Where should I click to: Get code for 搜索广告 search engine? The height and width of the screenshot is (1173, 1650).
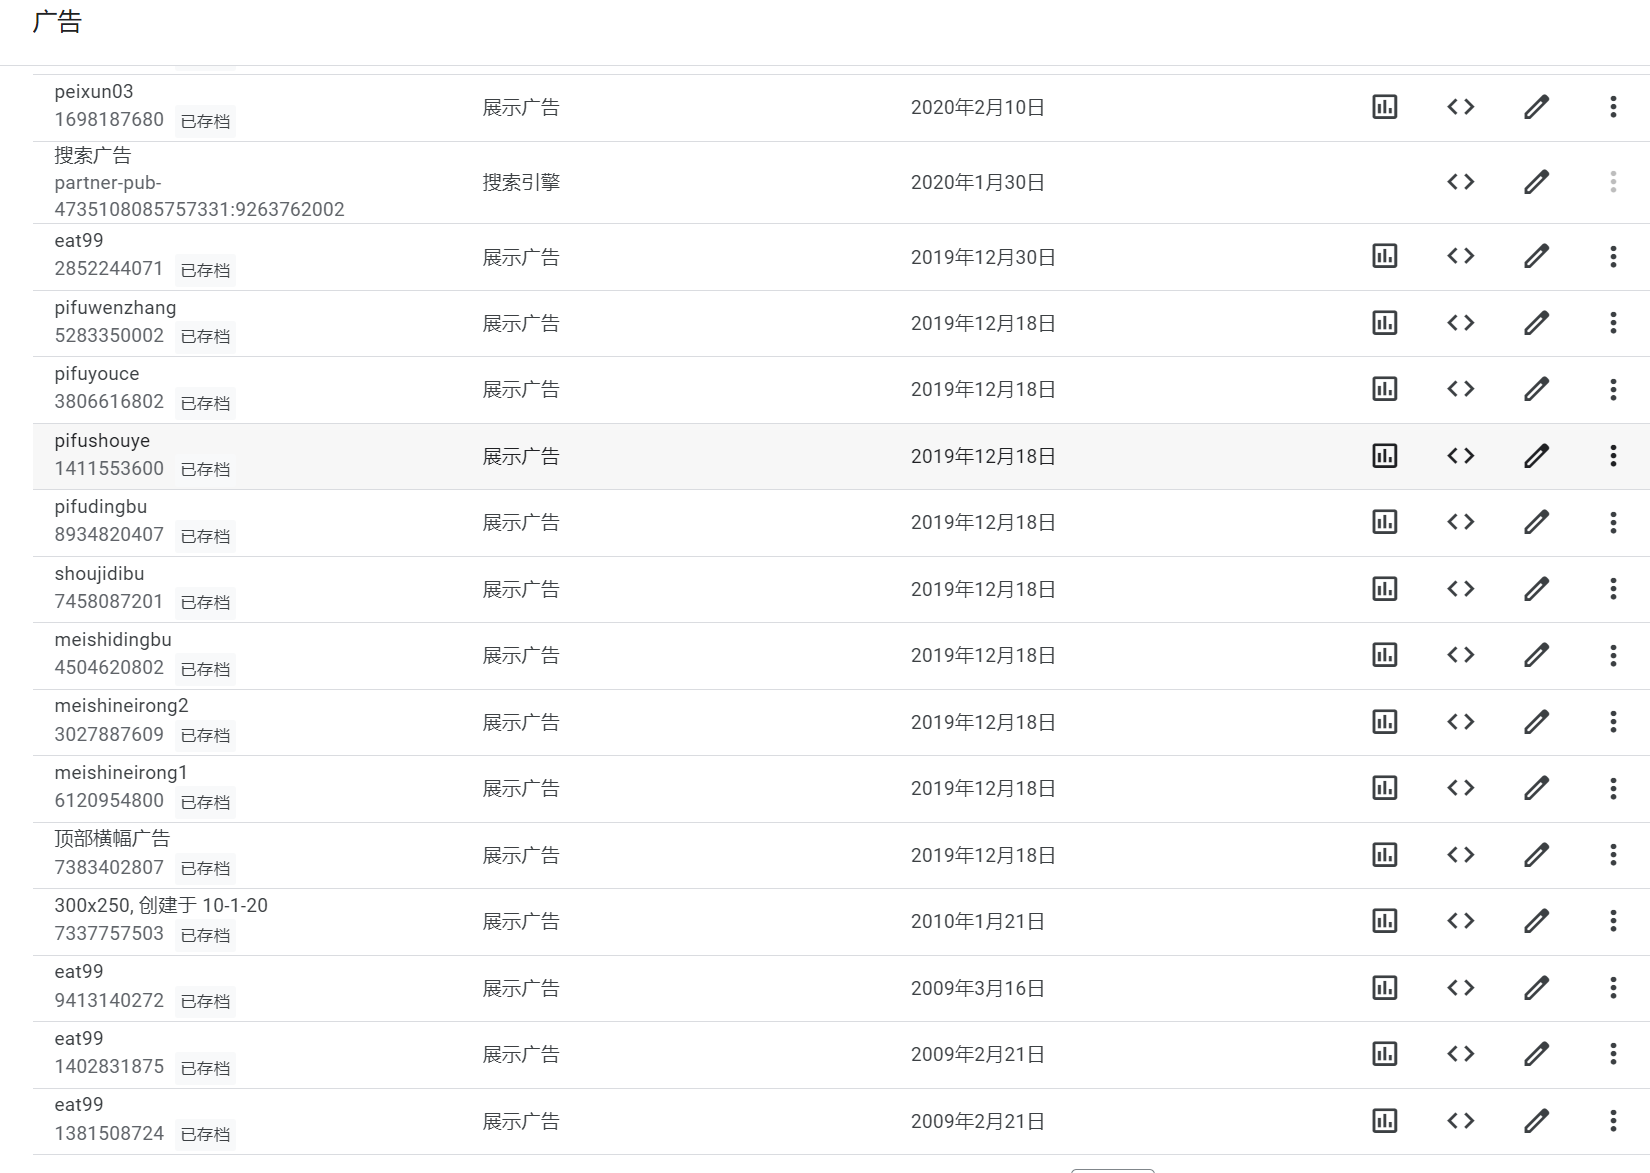(x=1460, y=182)
